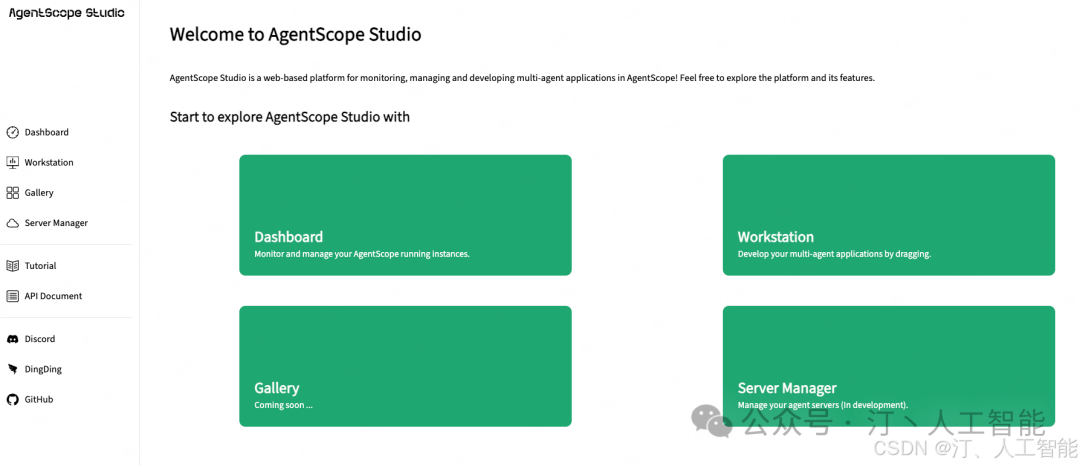This screenshot has height=466, width=1080.
Task: Open Dashboard from the sidebar label
Action: point(47,132)
